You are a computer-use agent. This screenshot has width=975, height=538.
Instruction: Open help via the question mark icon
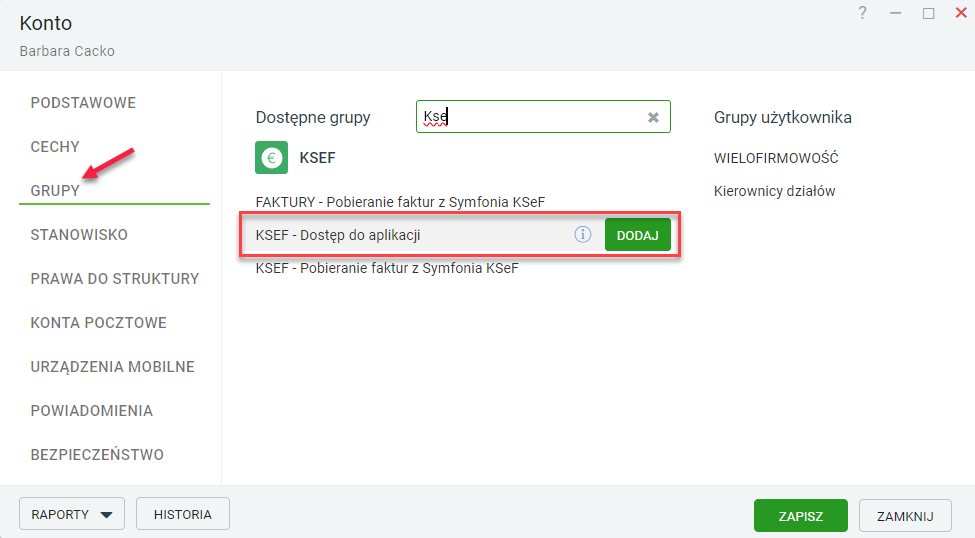point(863,13)
